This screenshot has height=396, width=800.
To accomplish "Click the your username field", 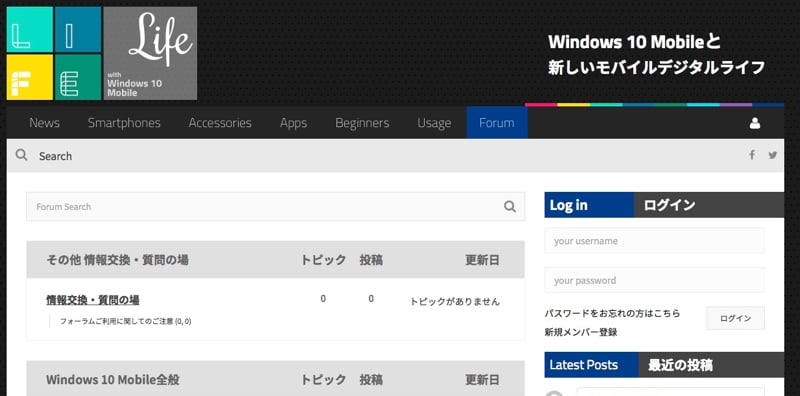I will coord(655,241).
